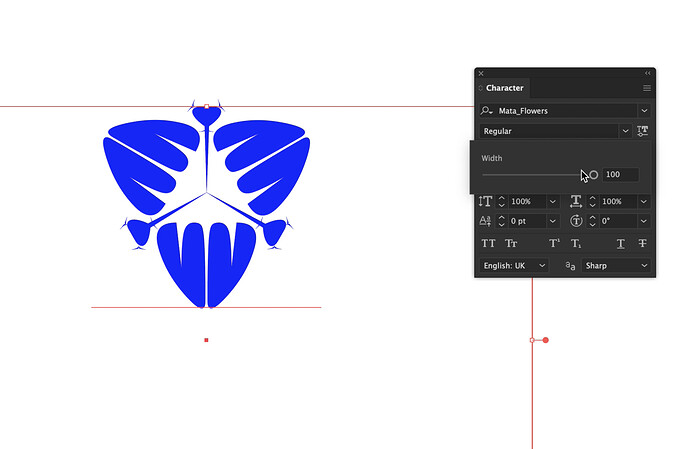690x449 pixels.
Task: Click the baseline shift 0 pt field
Action: point(528,221)
